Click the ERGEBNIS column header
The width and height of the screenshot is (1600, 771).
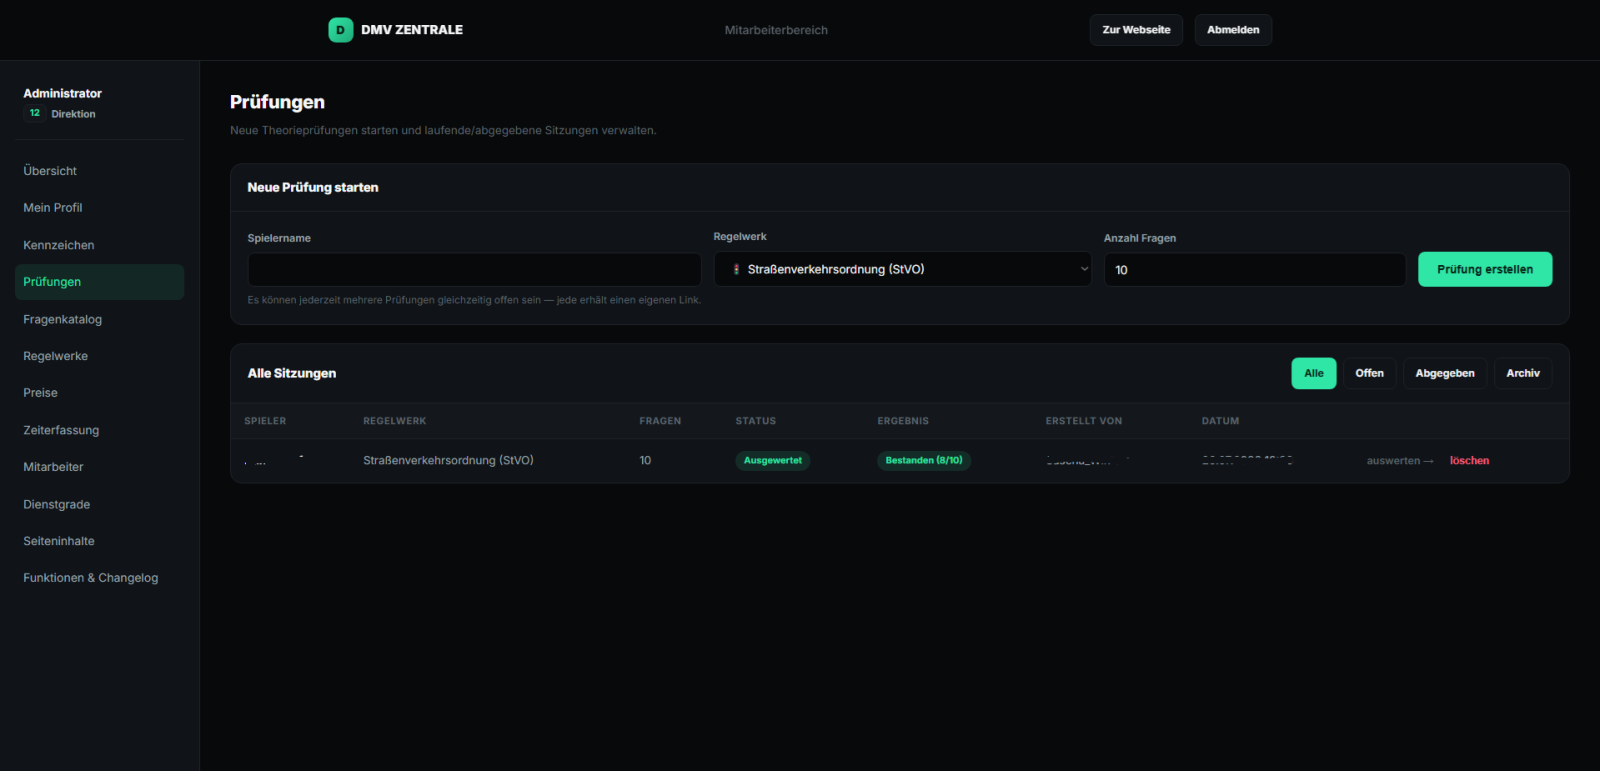903,421
